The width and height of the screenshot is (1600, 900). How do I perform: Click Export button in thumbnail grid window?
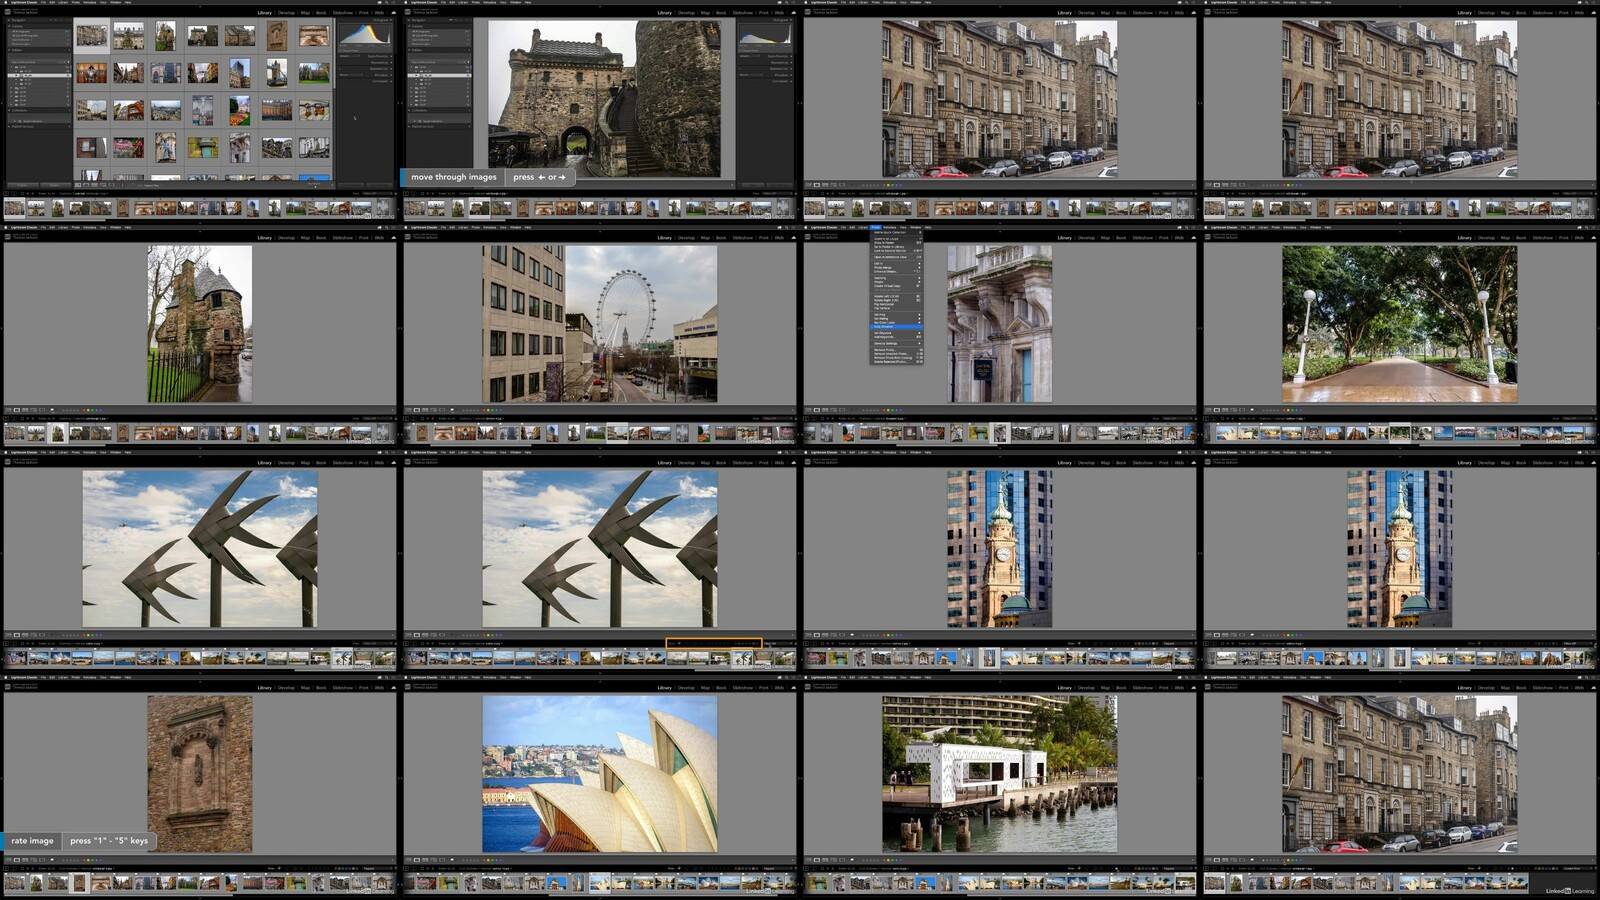(x=54, y=185)
